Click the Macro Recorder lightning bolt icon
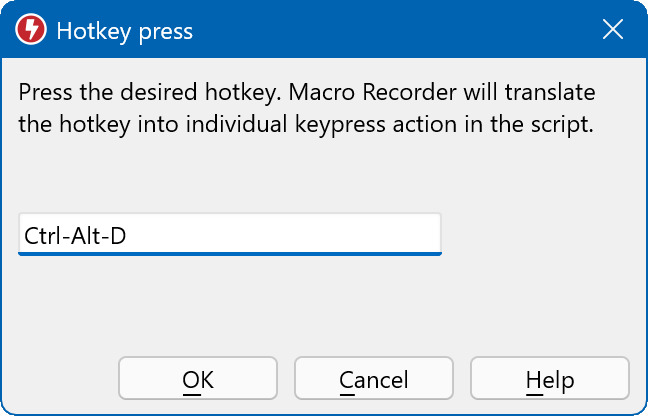 coord(31,30)
